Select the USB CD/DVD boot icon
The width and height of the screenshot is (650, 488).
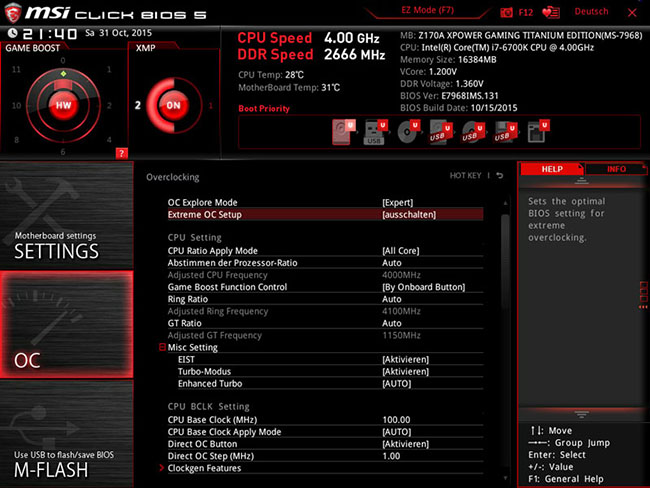pos(473,132)
